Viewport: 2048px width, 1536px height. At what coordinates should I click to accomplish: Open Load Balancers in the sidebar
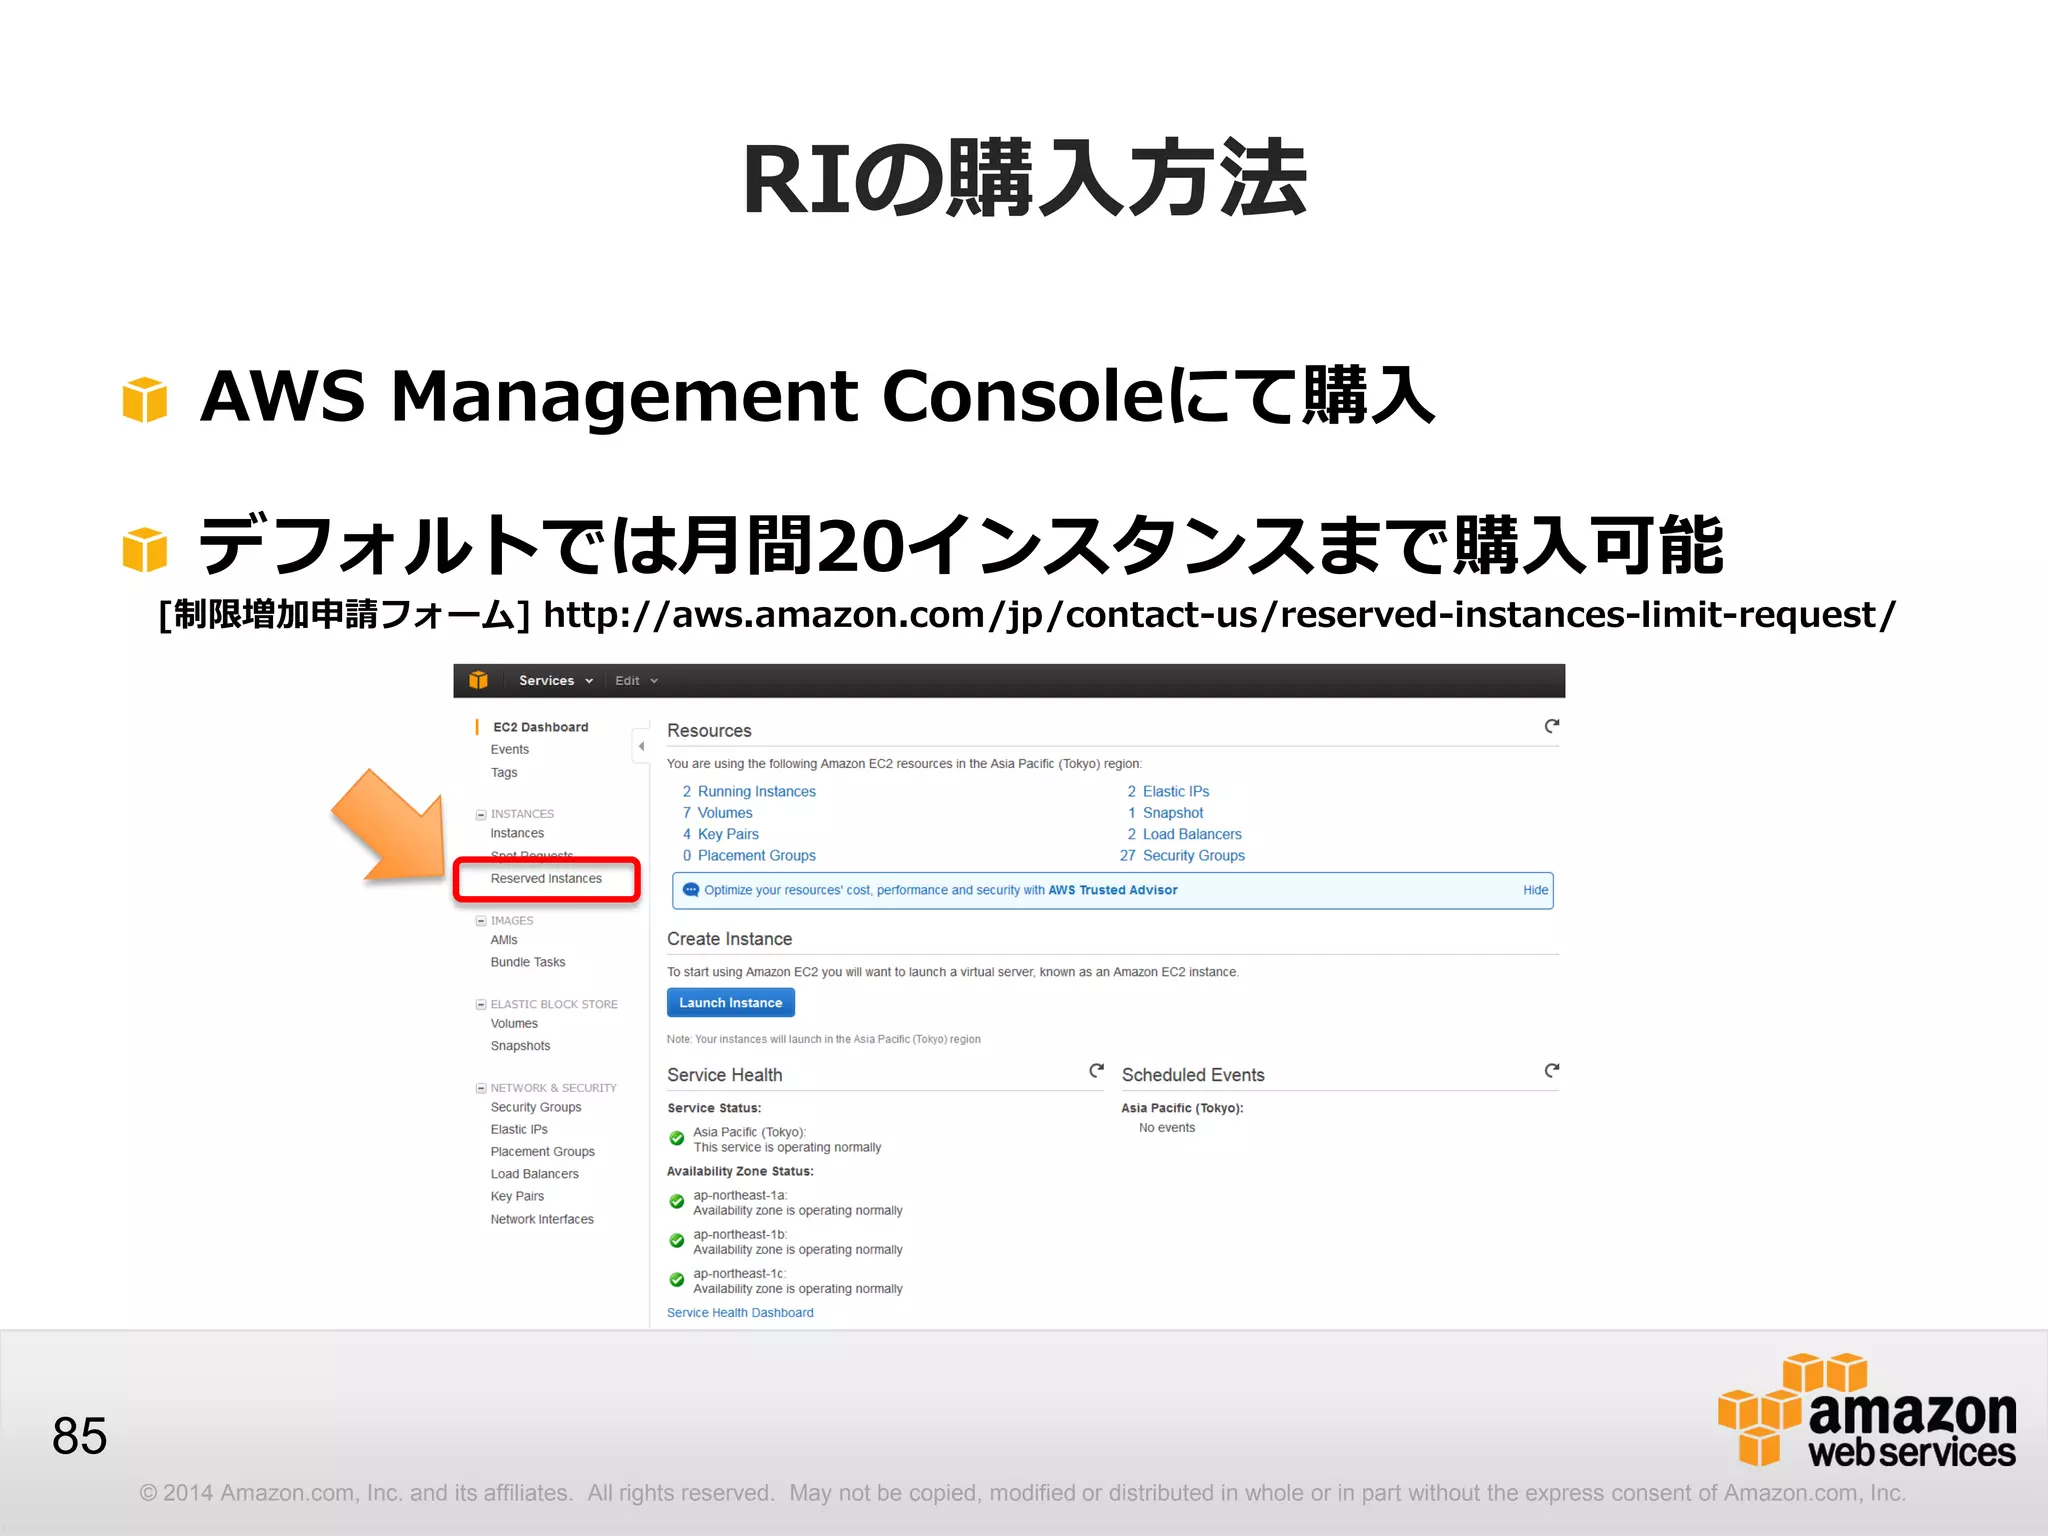pyautogui.click(x=534, y=1175)
